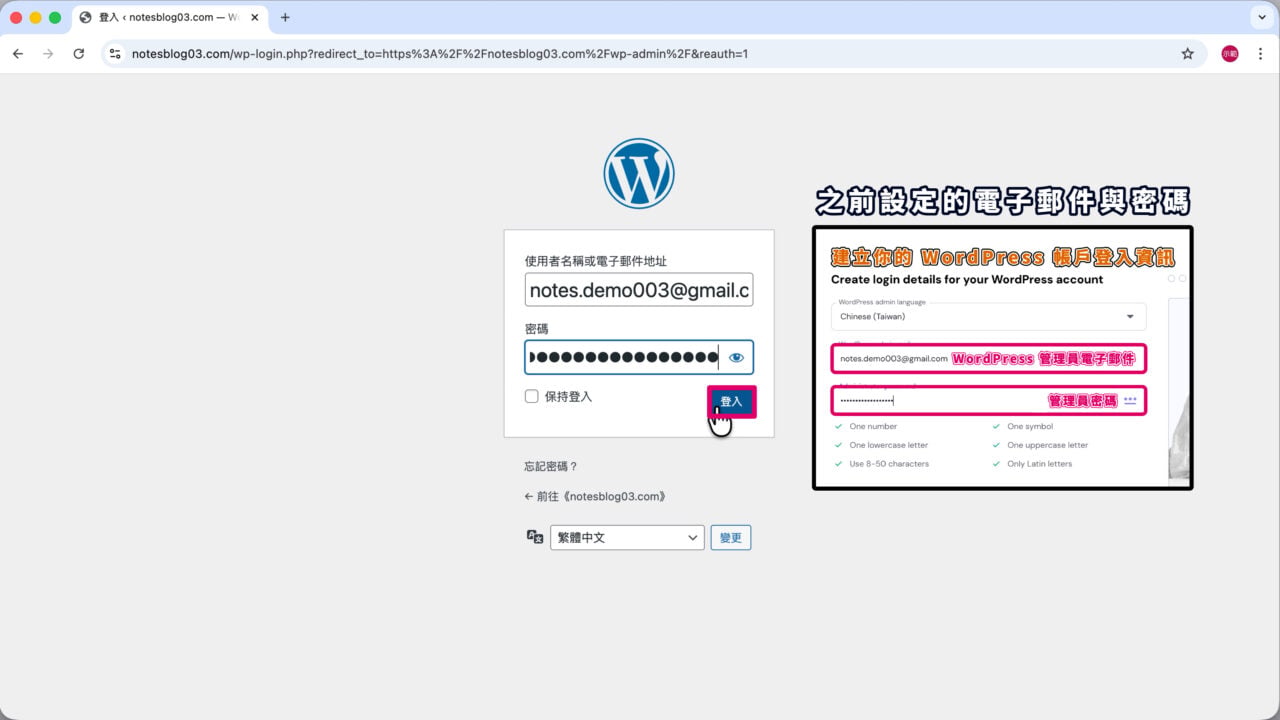Screen dimensions: 1280x720
Task: Open the 繁體中文 language dropdown
Action: (x=627, y=537)
